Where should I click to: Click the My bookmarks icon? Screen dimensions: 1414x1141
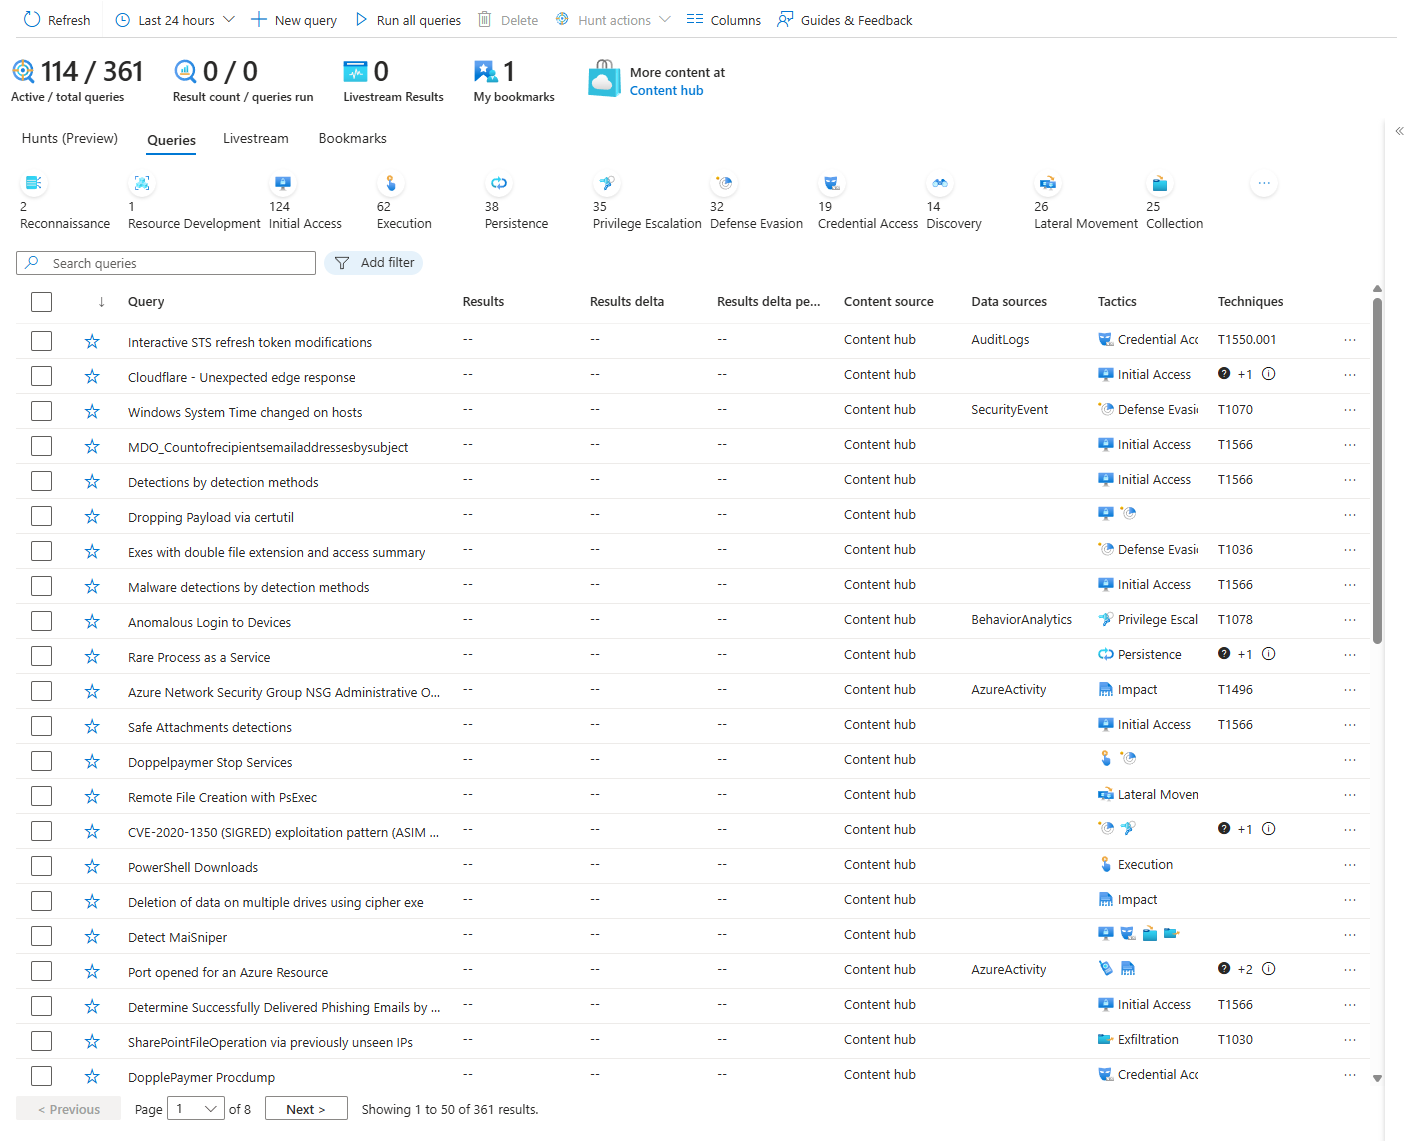(x=485, y=71)
